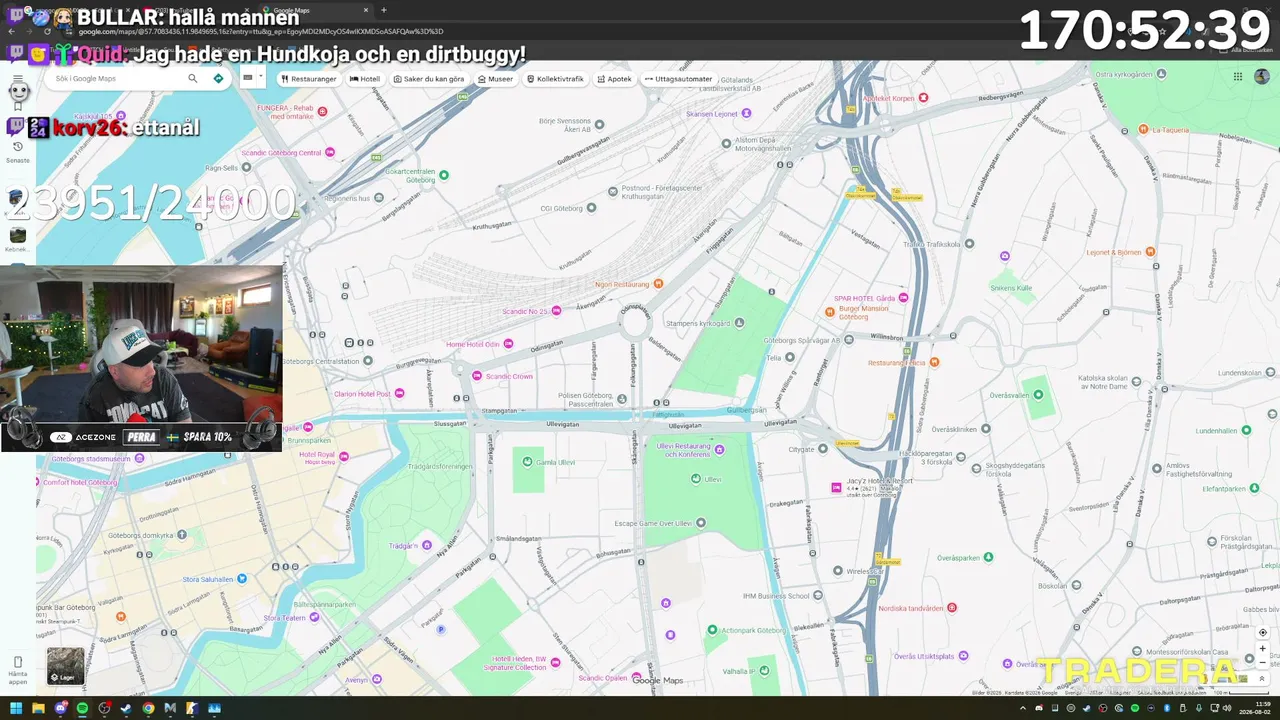Click the Apoteket Korpen pharmacy marker

pyautogui.click(x=923, y=97)
